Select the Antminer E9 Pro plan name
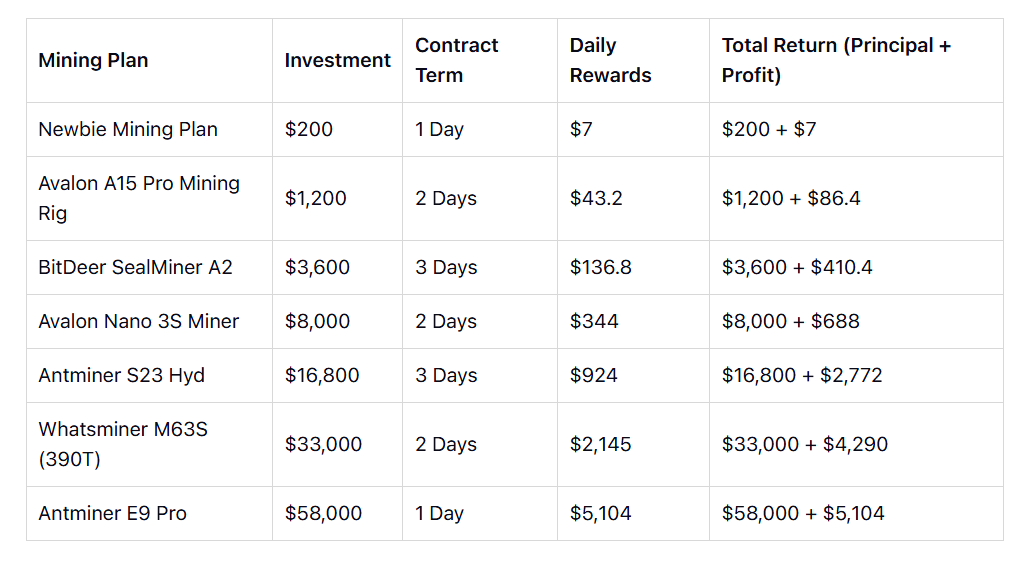1020x562 pixels. [x=112, y=514]
